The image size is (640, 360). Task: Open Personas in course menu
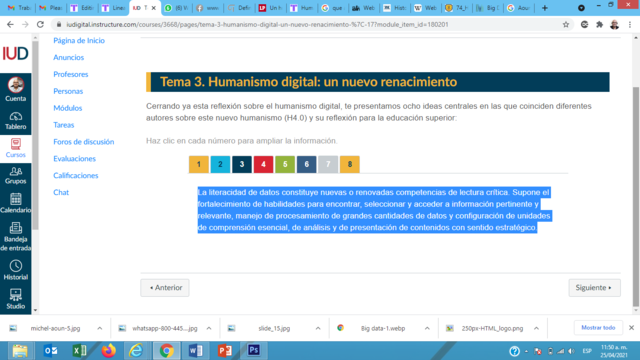click(x=68, y=91)
